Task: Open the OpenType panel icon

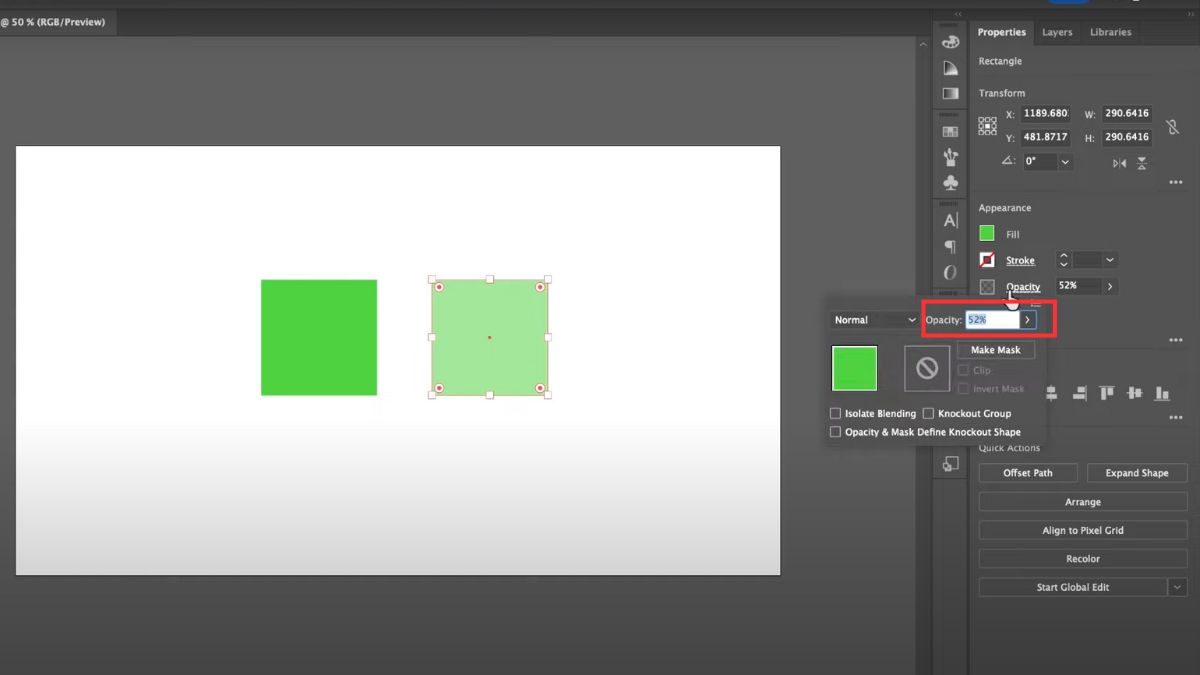Action: point(951,272)
